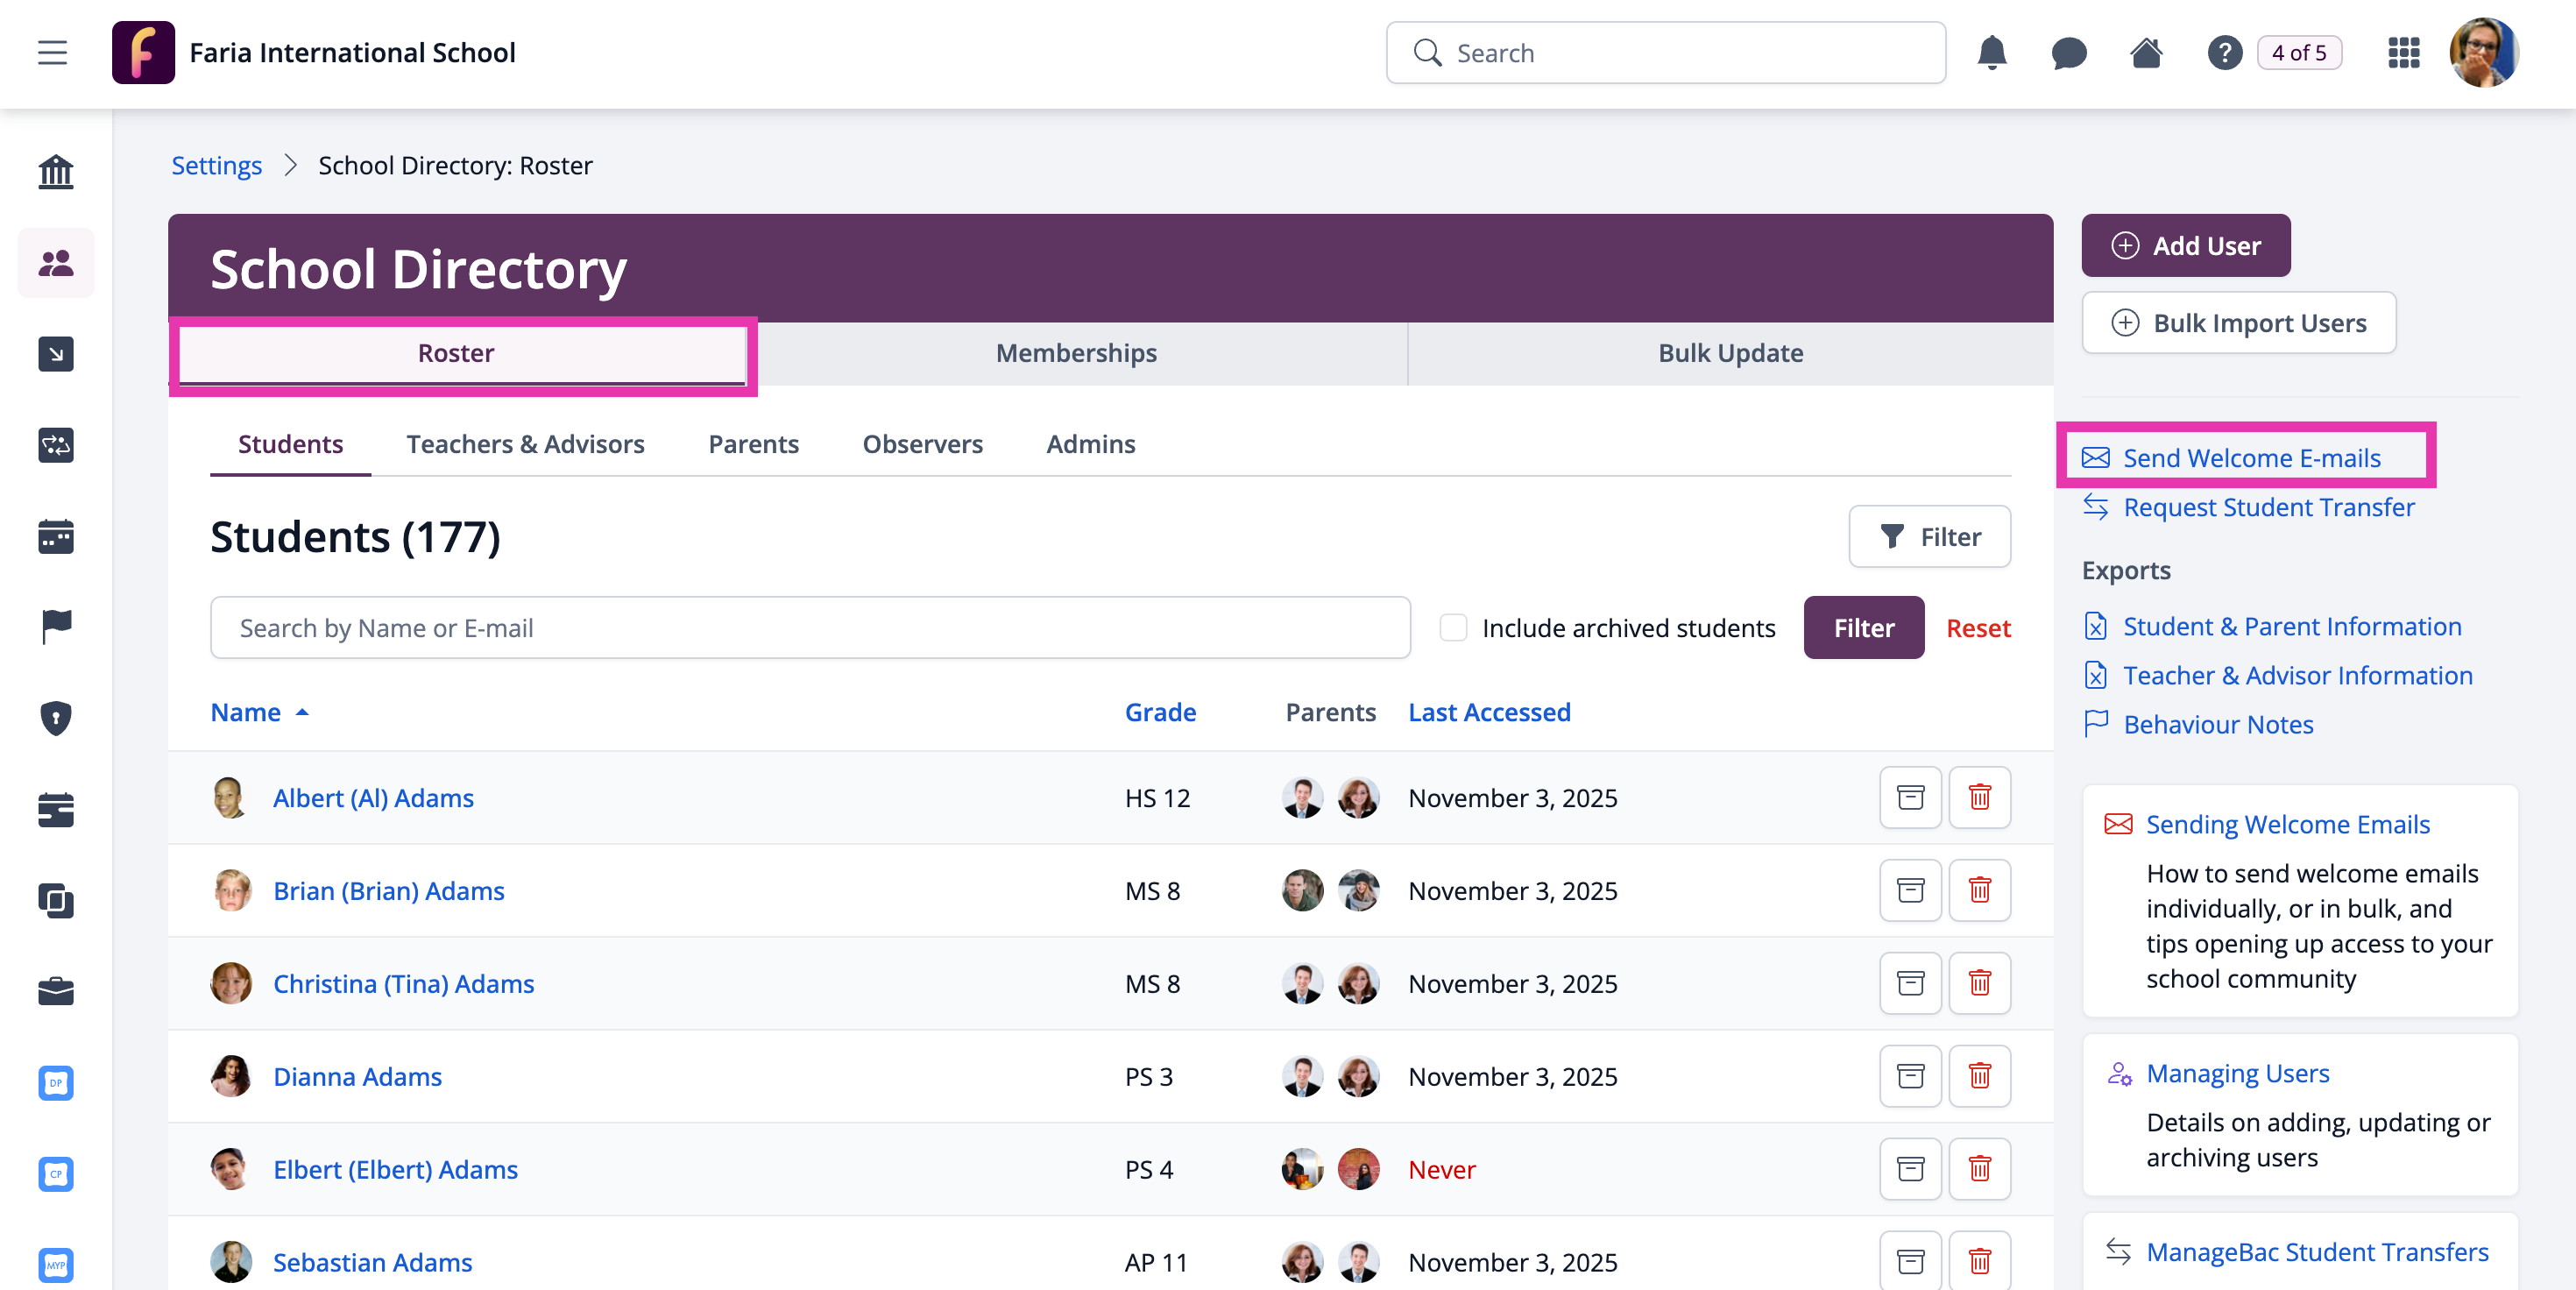
Task: Sort by Name column arrow
Action: click(301, 712)
